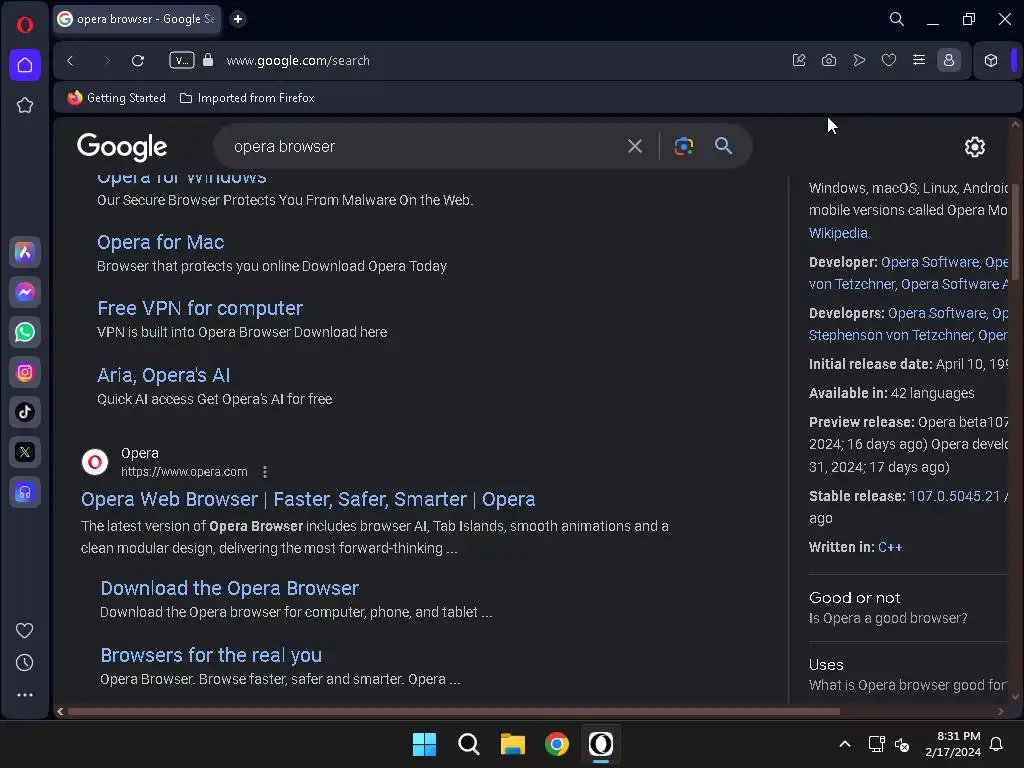Image resolution: width=1024 pixels, height=768 pixels.
Task: Open the profile account icon
Action: tap(949, 60)
